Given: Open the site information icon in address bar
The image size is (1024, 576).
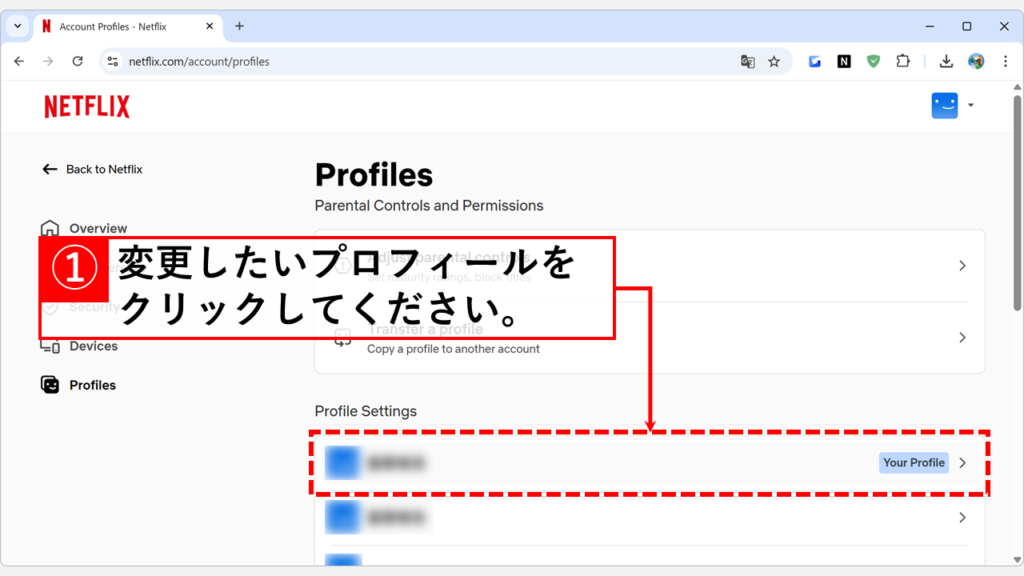Looking at the screenshot, I should coord(112,61).
